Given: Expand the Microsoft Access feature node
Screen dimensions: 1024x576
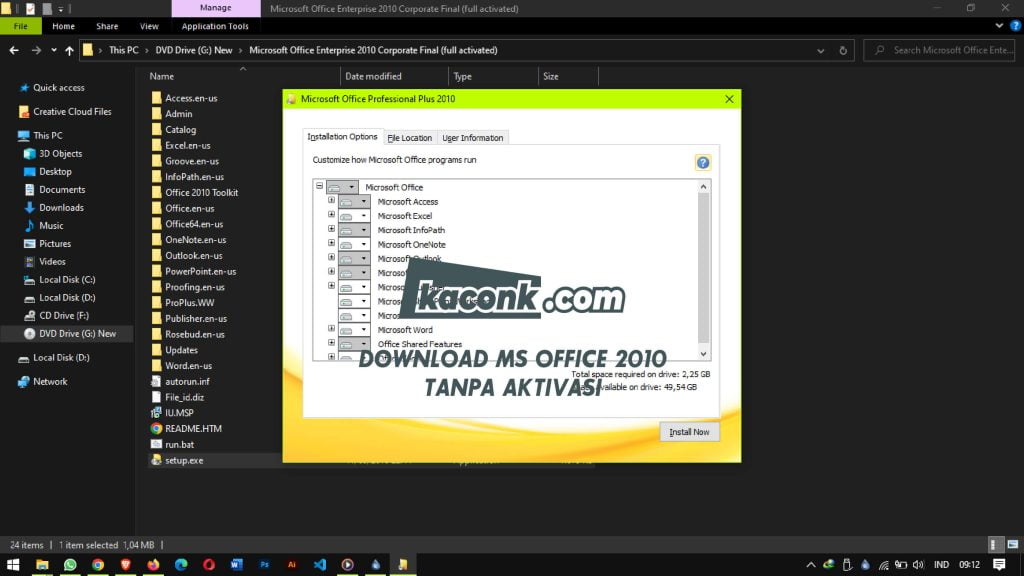Looking at the screenshot, I should [331, 200].
